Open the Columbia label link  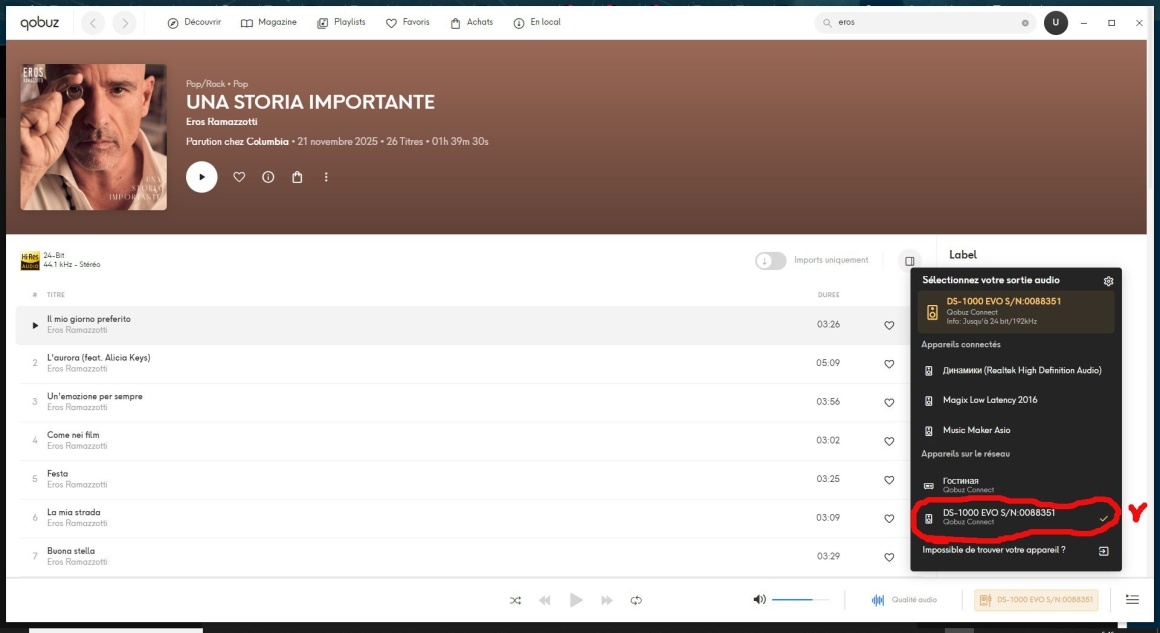tap(267, 141)
